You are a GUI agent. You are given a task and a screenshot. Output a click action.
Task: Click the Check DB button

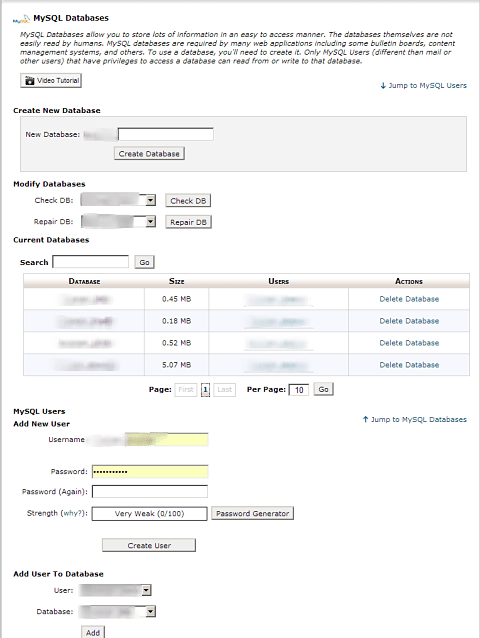[188, 201]
